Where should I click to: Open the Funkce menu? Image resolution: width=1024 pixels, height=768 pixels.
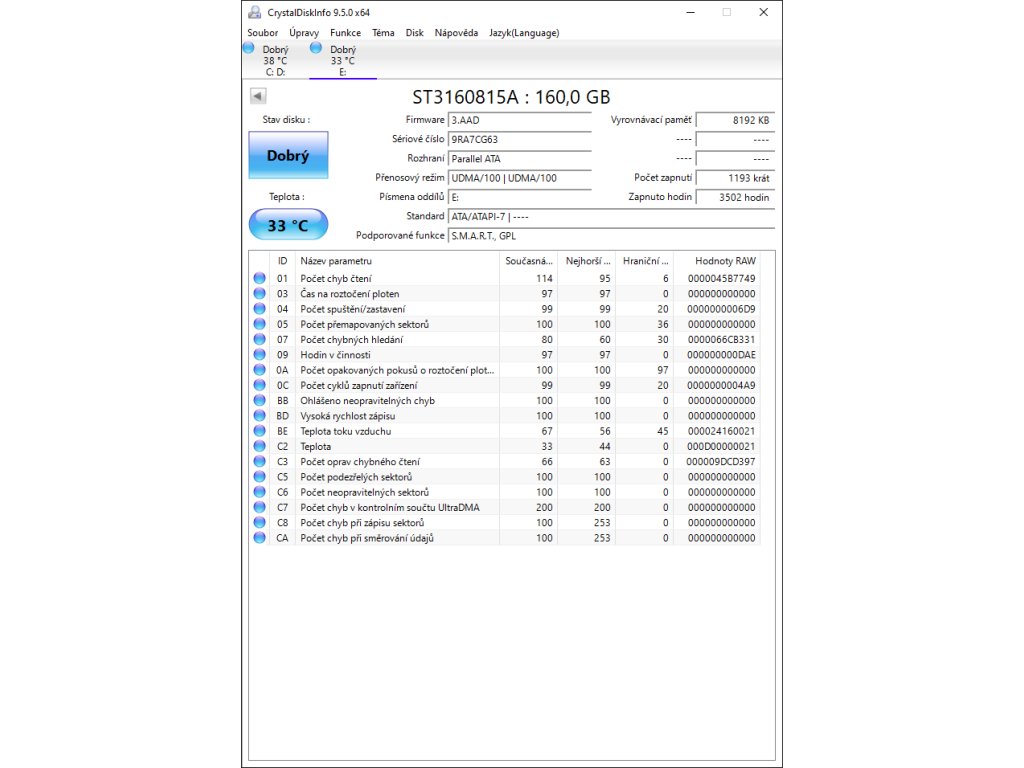click(345, 33)
